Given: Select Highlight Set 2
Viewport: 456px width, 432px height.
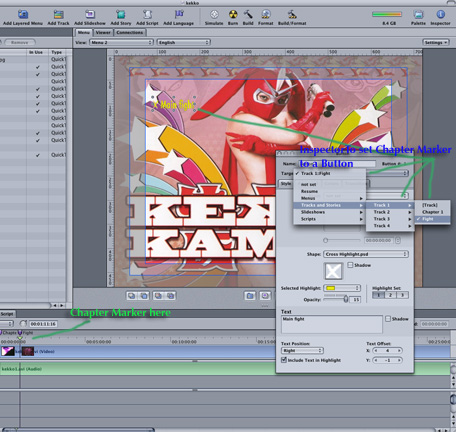Looking at the screenshot, I should [391, 295].
